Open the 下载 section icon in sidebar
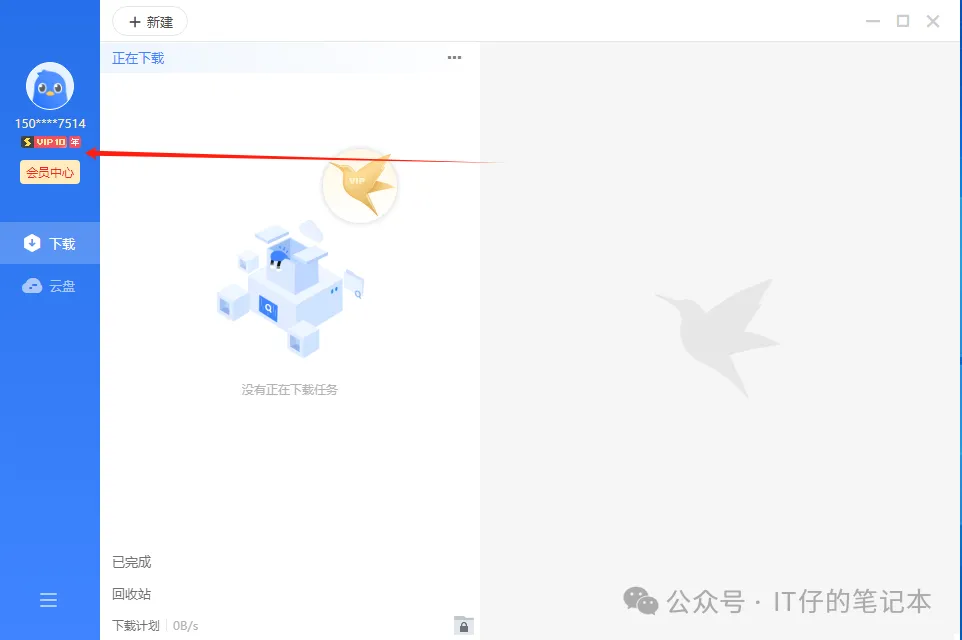The height and width of the screenshot is (640, 962). tap(32, 243)
